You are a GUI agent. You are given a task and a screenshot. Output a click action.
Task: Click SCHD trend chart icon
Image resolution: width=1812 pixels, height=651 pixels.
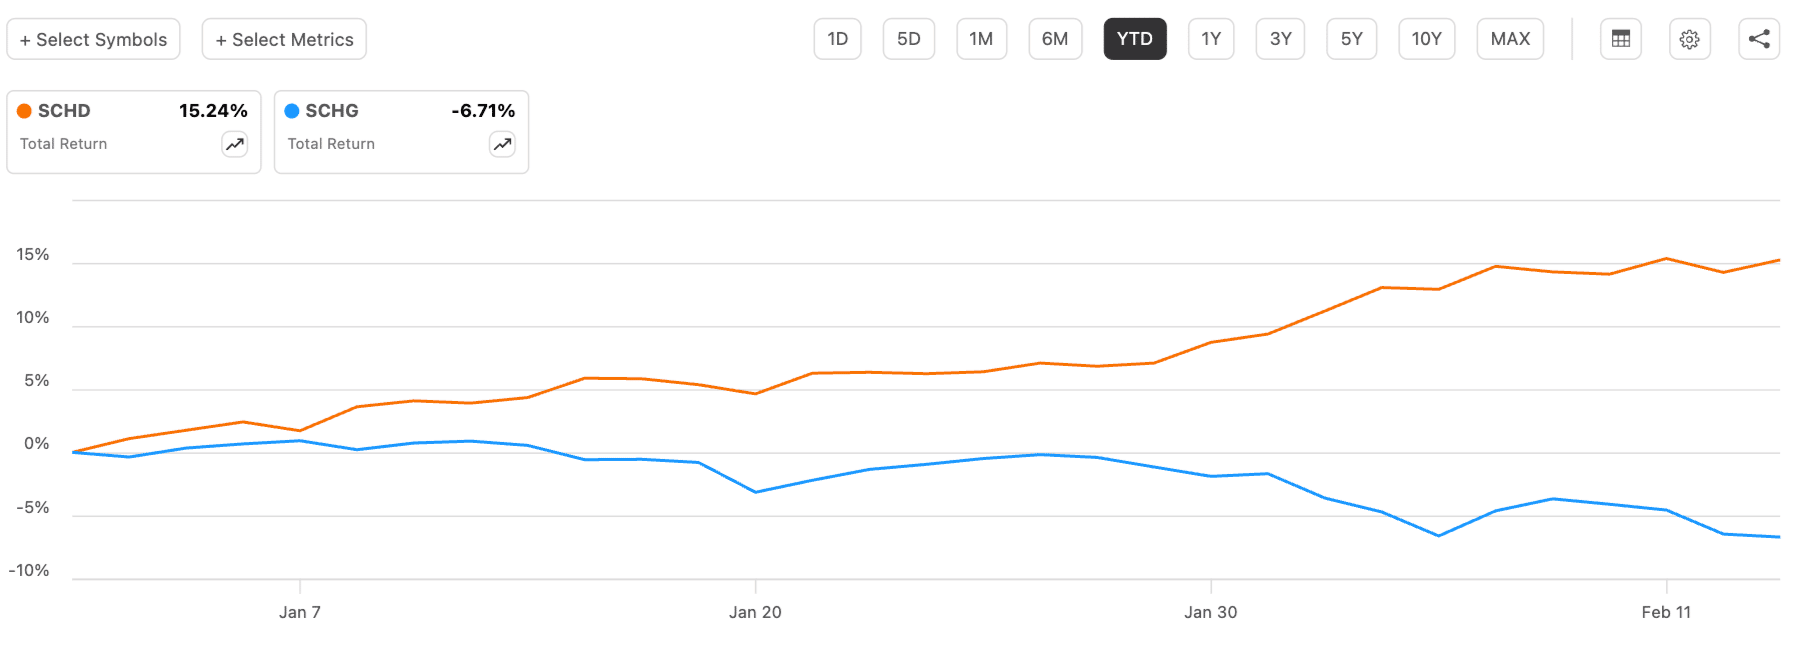click(x=235, y=144)
